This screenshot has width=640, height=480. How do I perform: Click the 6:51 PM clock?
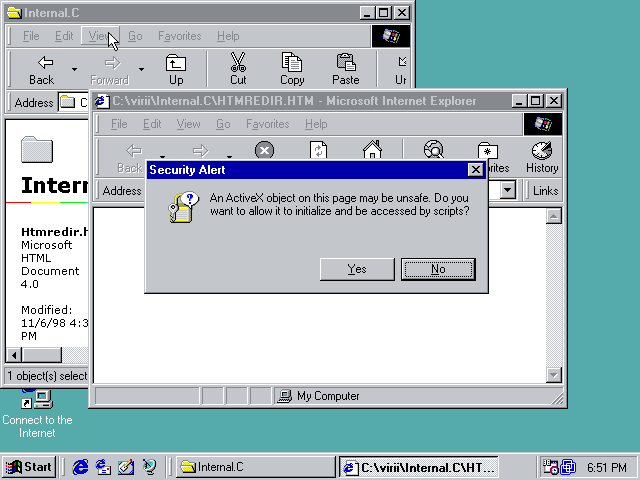[607, 467]
